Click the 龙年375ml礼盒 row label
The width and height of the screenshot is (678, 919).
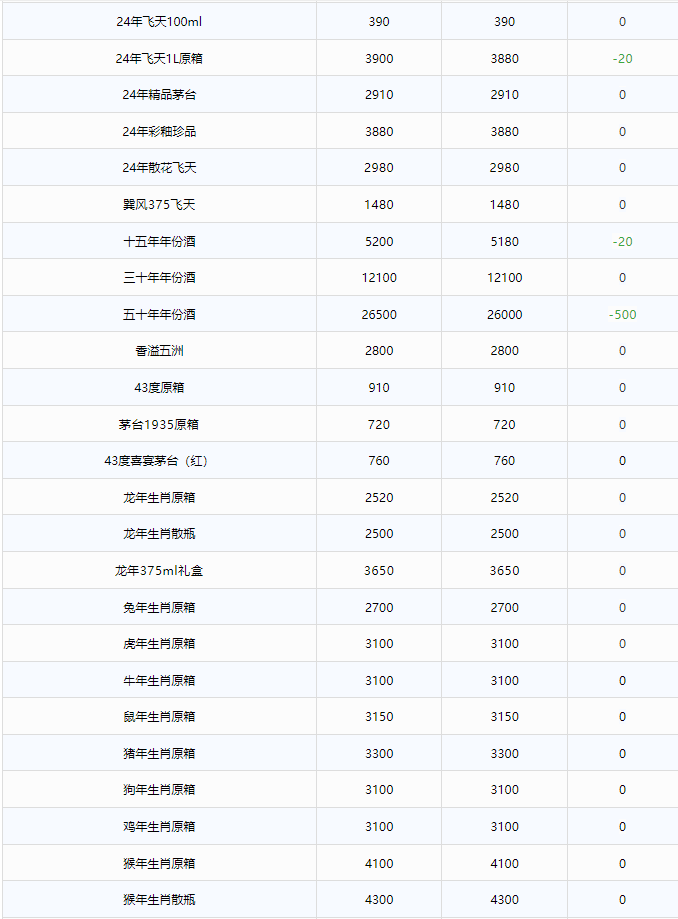(x=159, y=571)
